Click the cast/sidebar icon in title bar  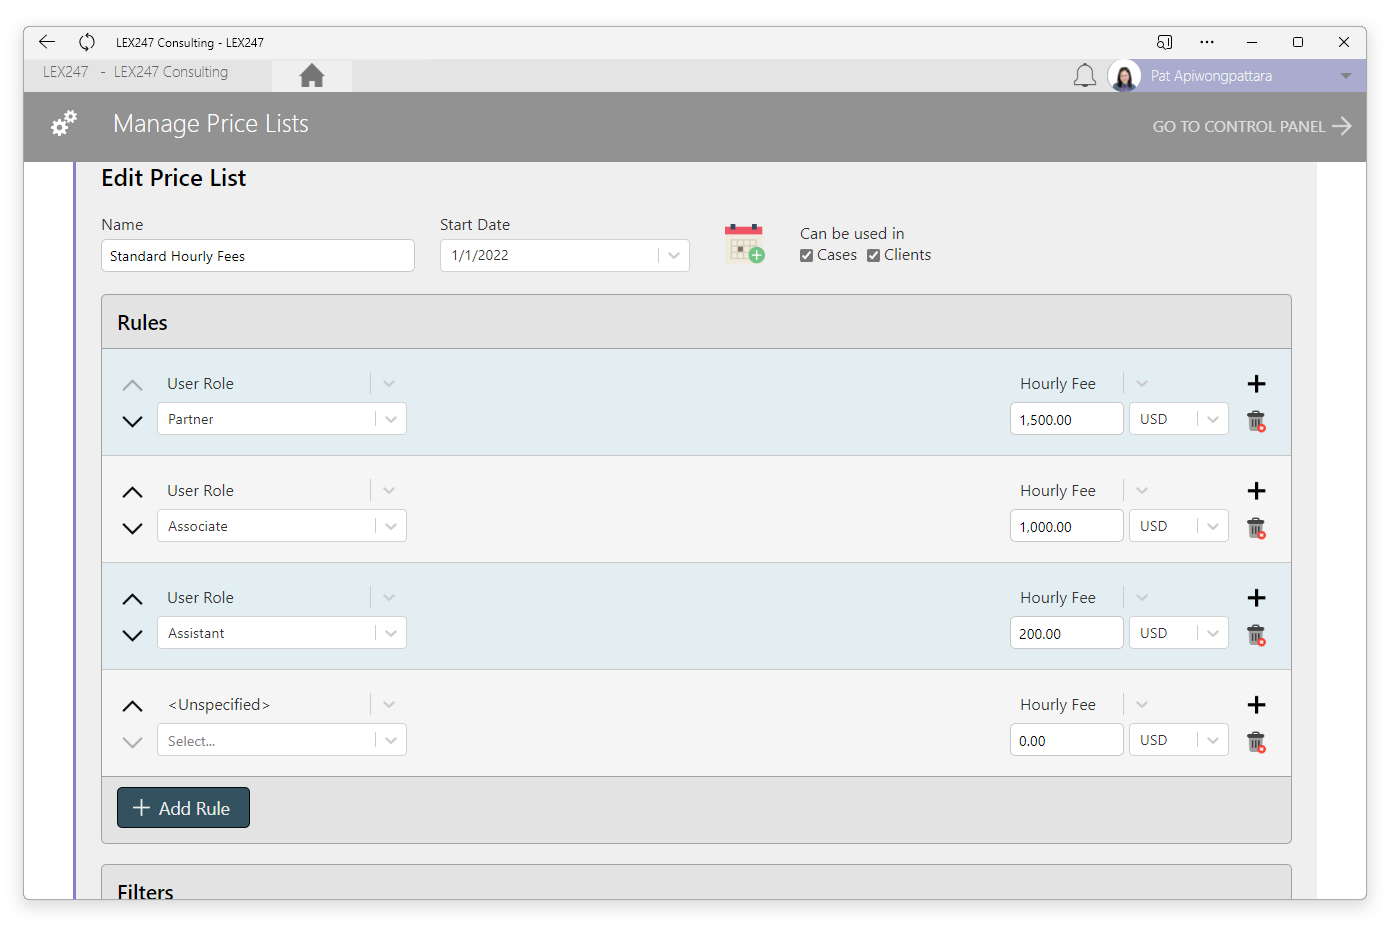coord(1164,42)
